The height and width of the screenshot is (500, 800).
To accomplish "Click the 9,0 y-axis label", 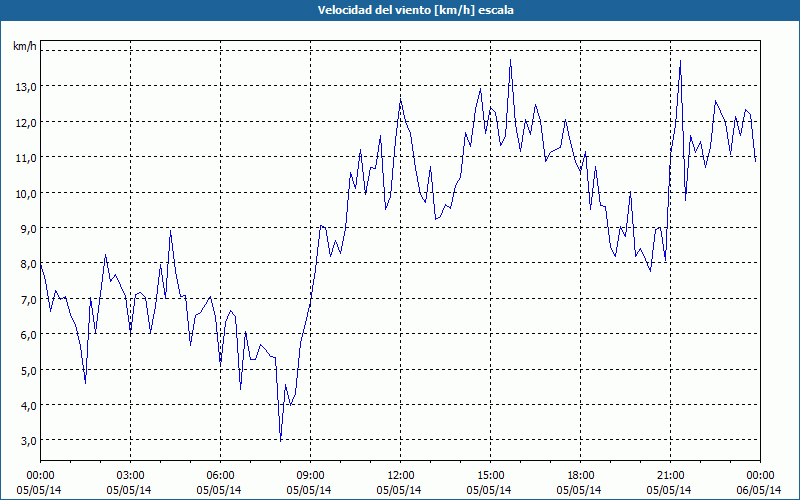I will 28,229.
